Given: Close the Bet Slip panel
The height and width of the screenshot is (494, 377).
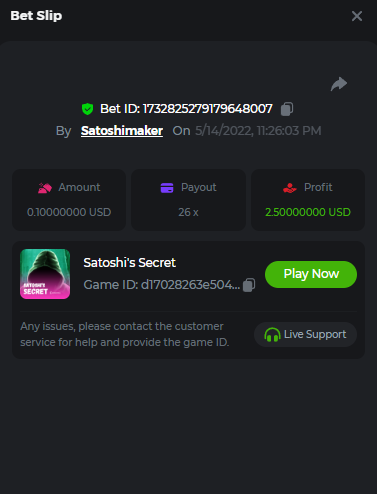Looking at the screenshot, I should (357, 16).
